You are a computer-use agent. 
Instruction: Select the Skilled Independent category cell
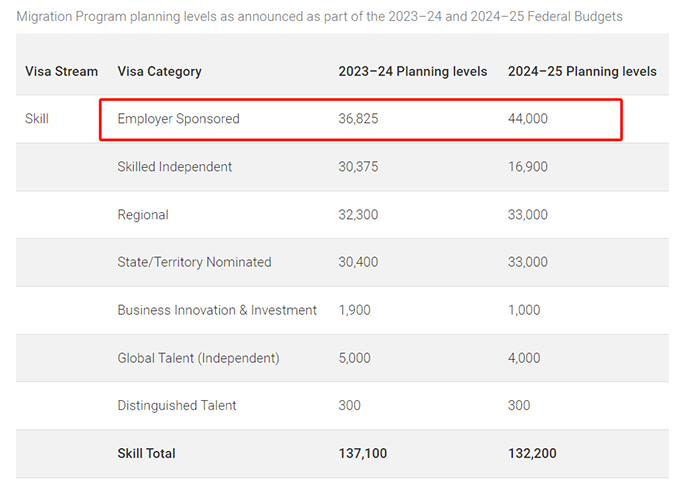174,167
